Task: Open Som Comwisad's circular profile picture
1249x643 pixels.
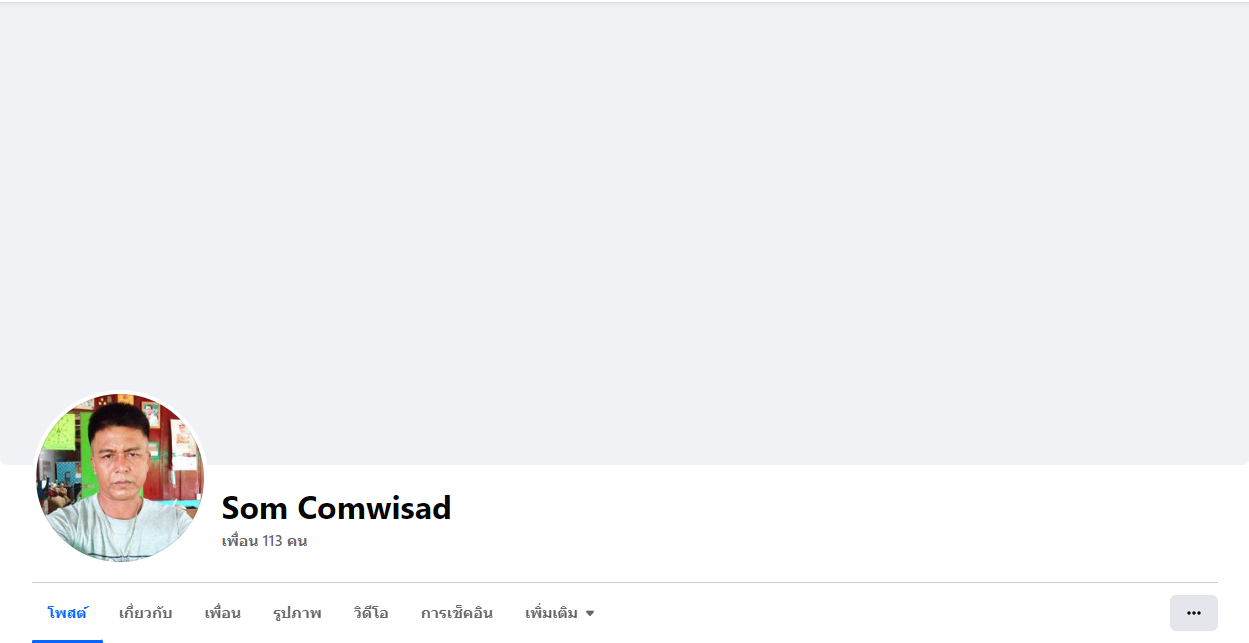Action: (120, 477)
